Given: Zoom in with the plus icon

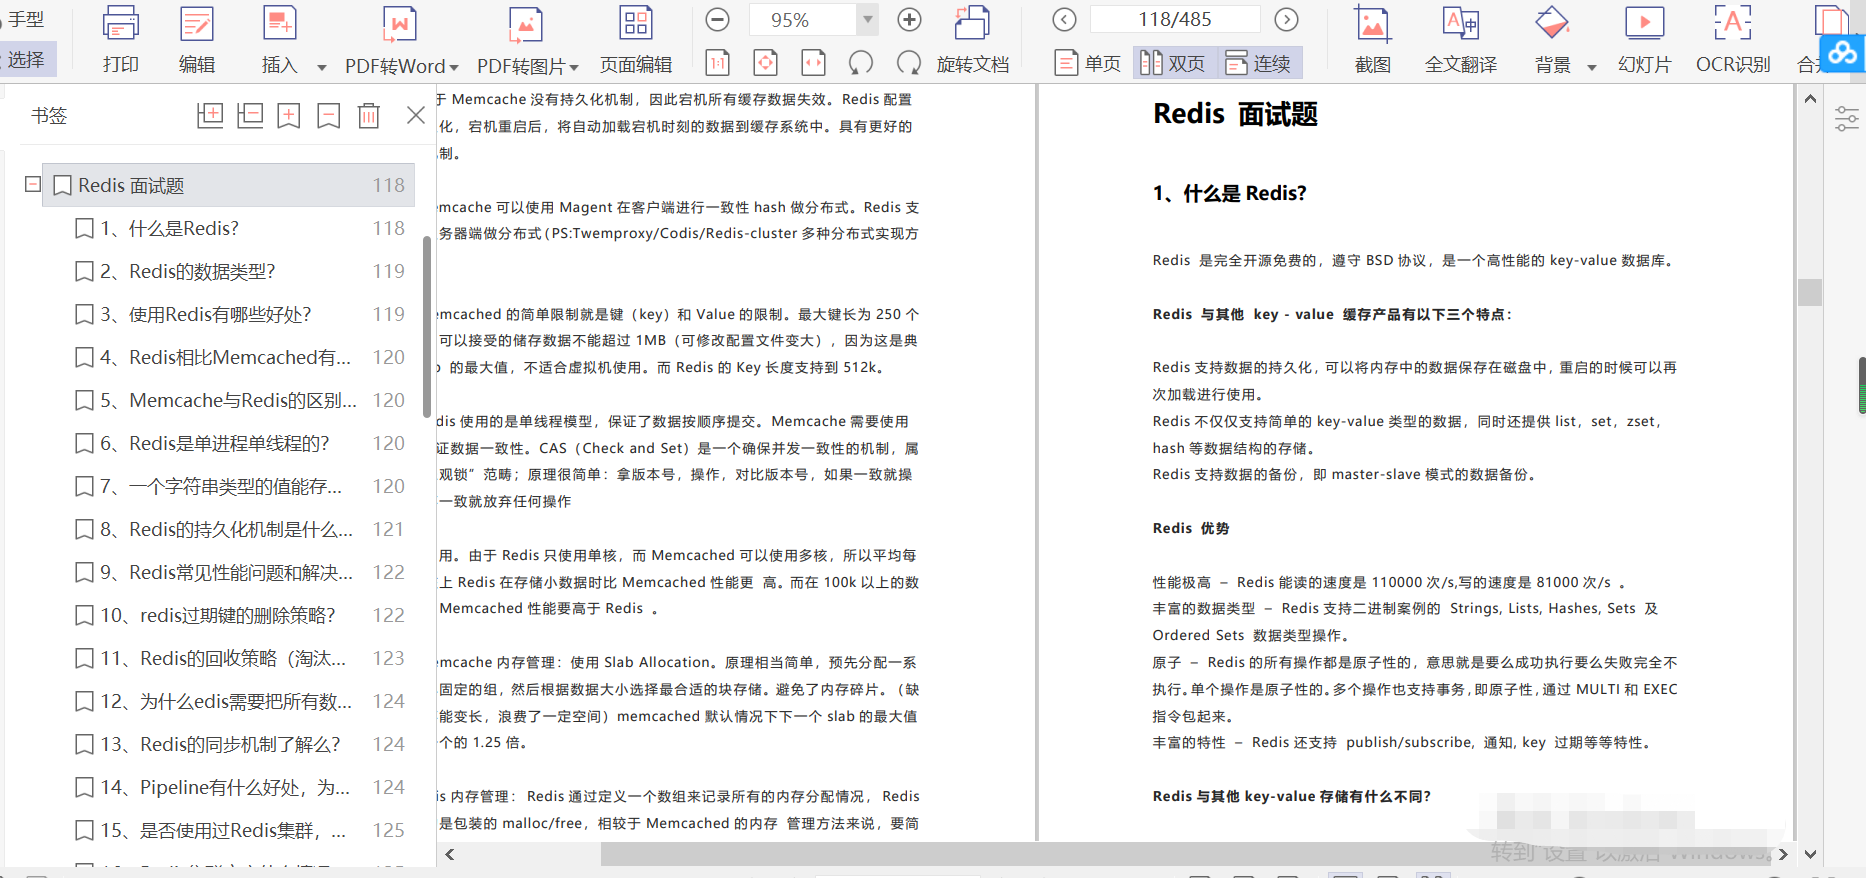Looking at the screenshot, I should [x=909, y=19].
